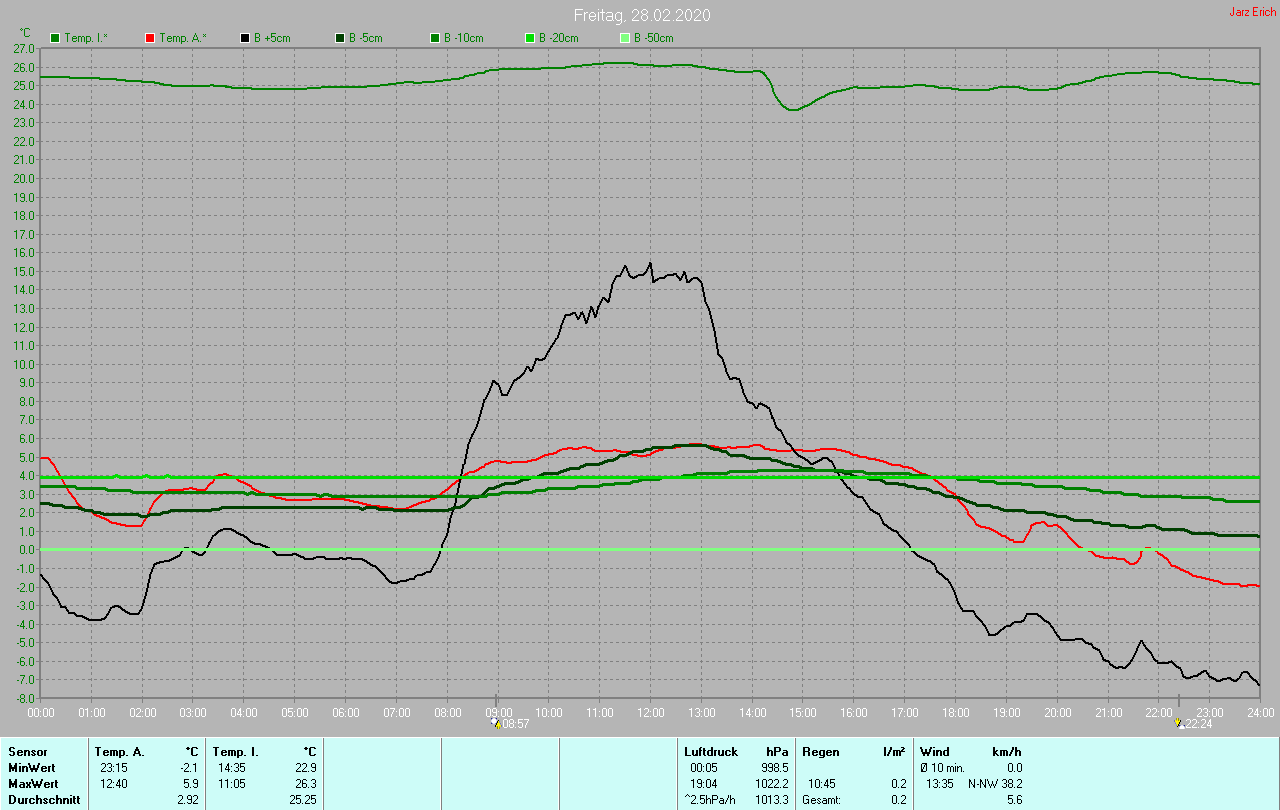Image resolution: width=1280 pixels, height=810 pixels.
Task: Click the '°C' axis unit label
Action: click(26, 33)
